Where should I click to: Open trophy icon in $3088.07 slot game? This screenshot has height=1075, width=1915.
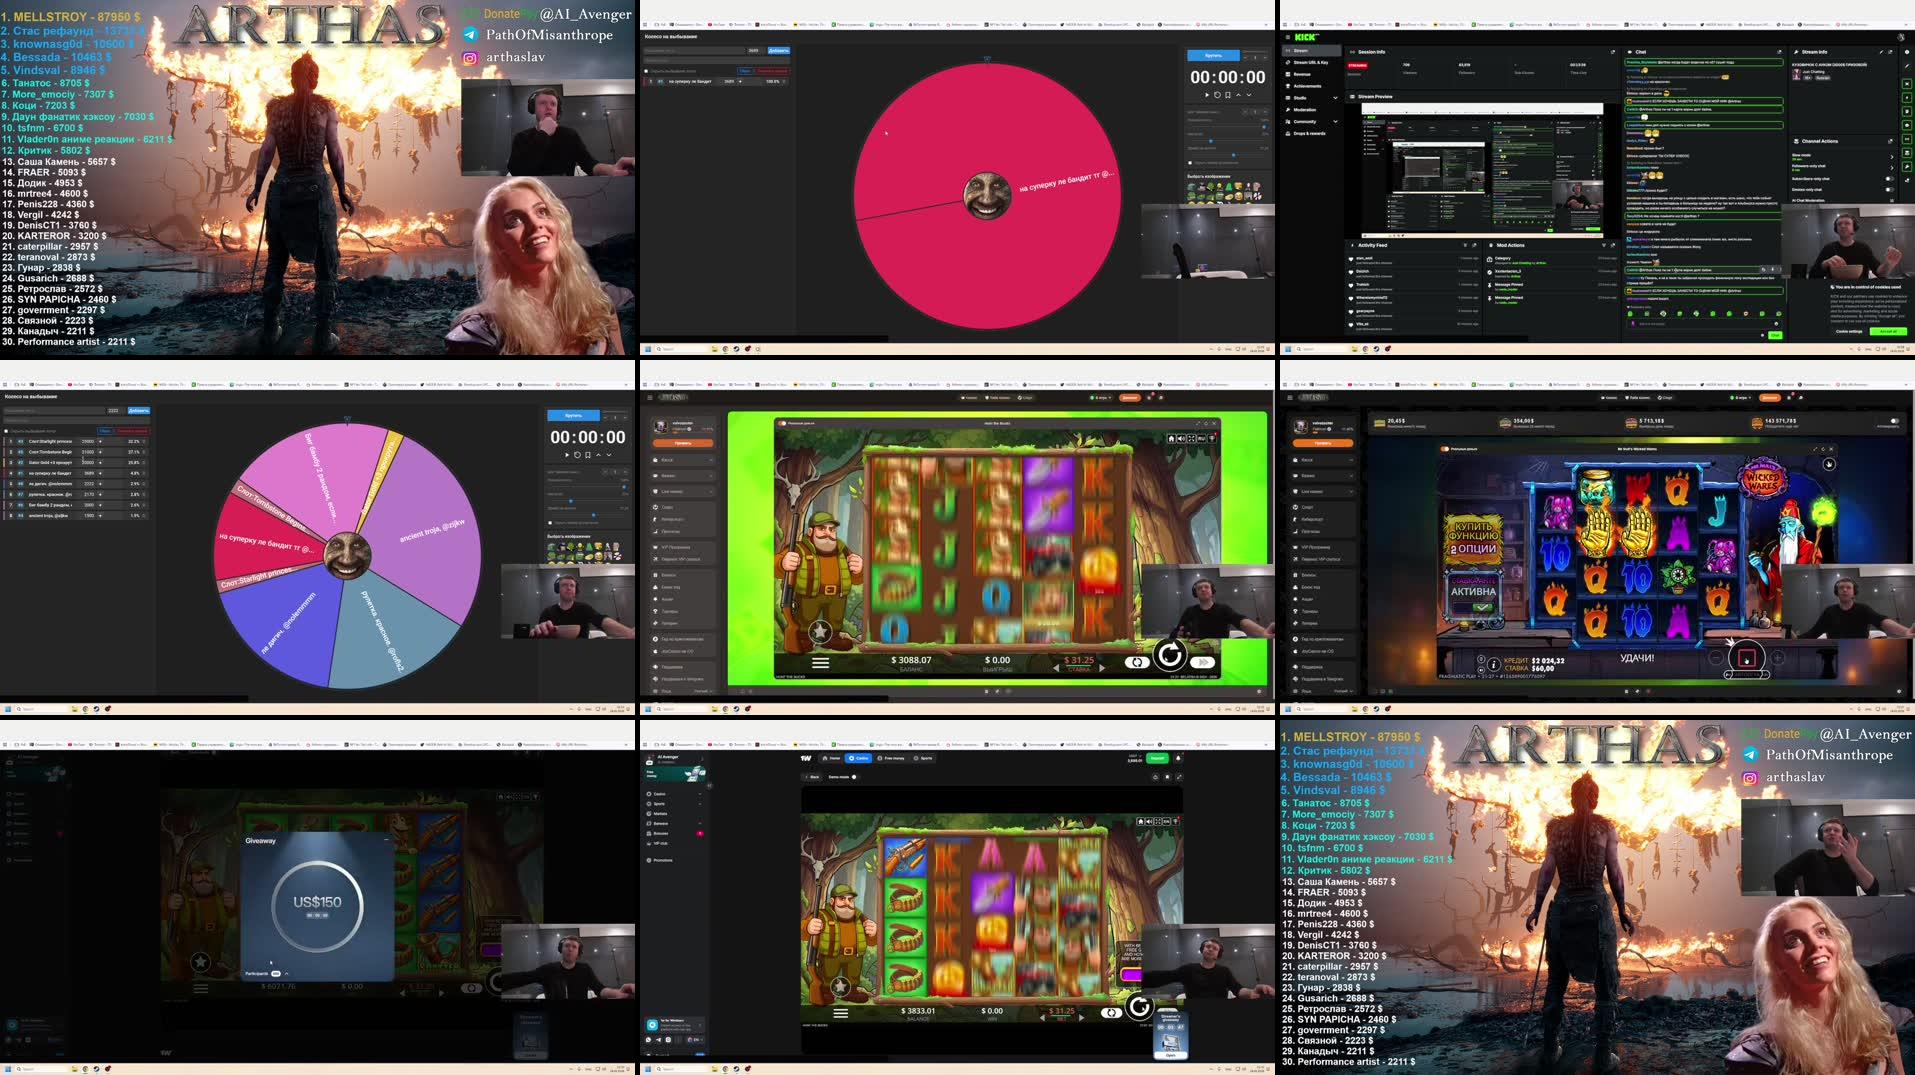point(1212,438)
